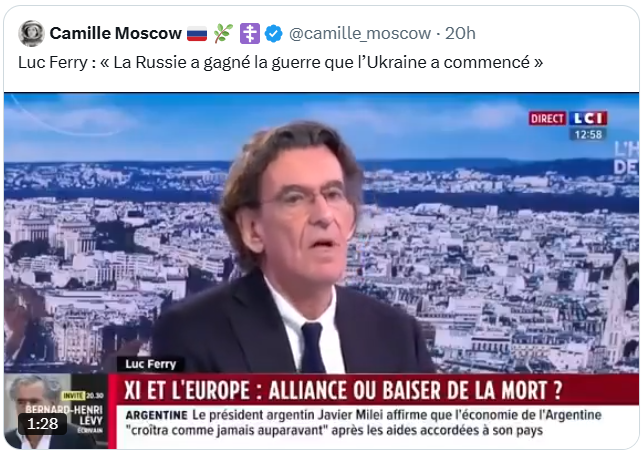Click the LCI channel logo
The image size is (644, 454).
click(588, 118)
